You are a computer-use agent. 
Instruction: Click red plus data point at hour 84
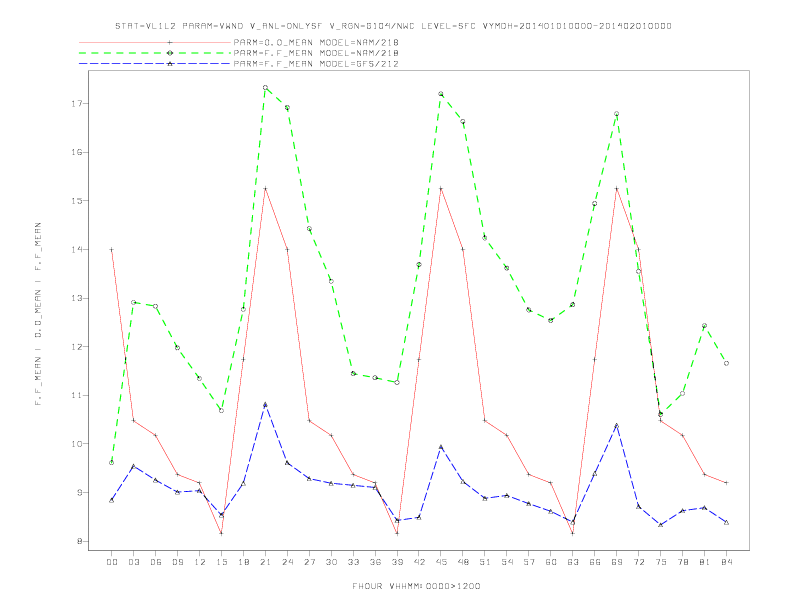[x=726, y=483]
